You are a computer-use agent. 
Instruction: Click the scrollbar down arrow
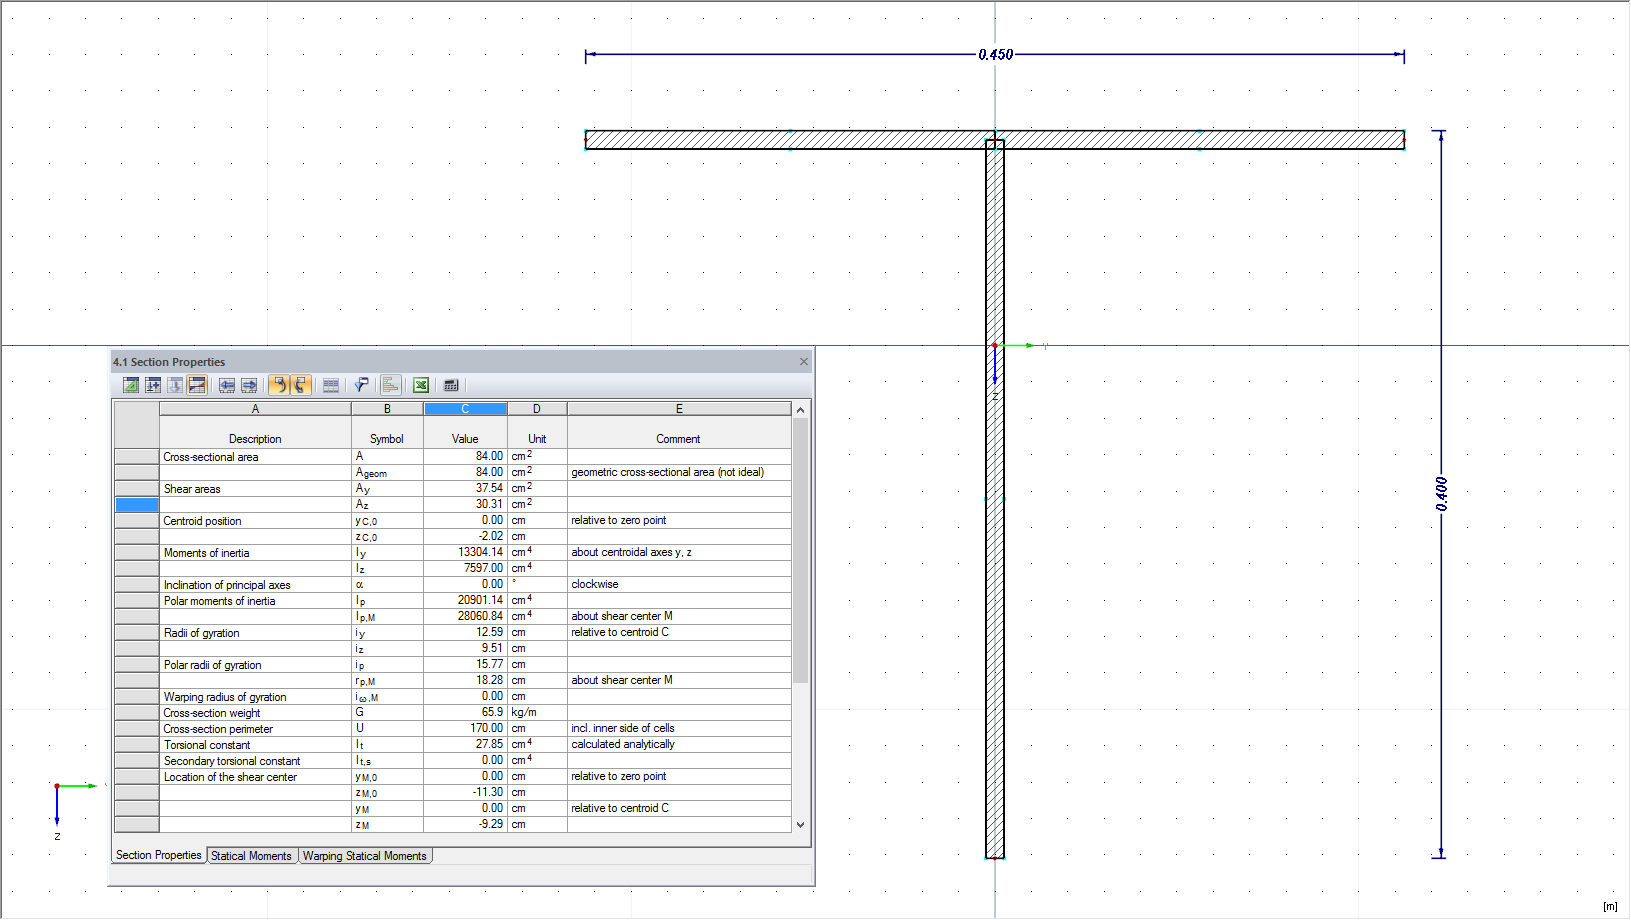coord(799,824)
